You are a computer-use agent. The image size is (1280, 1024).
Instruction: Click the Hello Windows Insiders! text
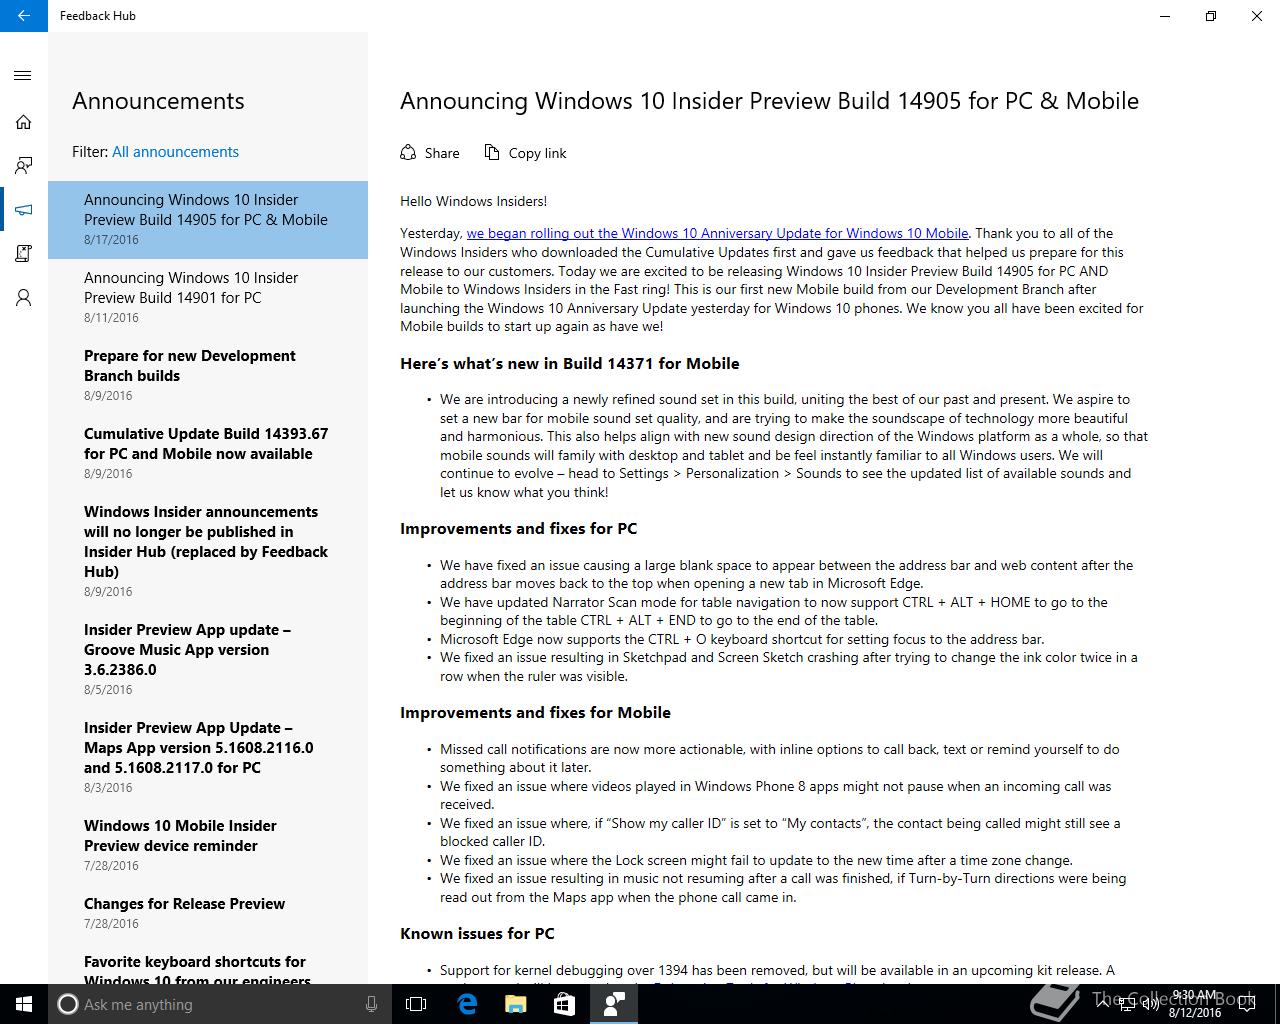(473, 201)
